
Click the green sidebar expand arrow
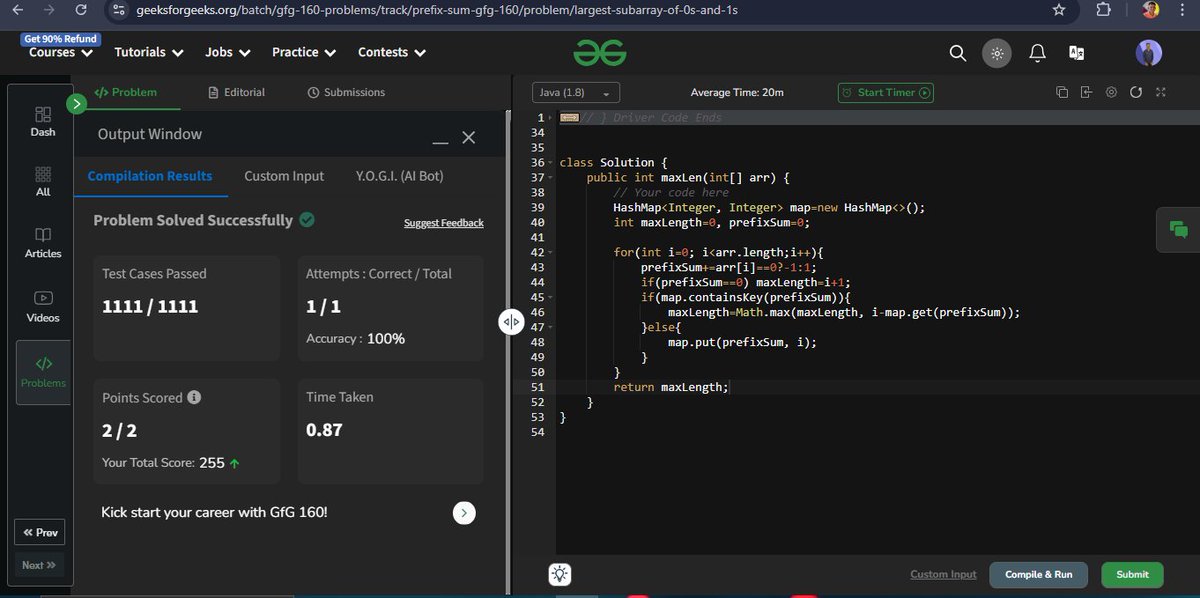(76, 103)
